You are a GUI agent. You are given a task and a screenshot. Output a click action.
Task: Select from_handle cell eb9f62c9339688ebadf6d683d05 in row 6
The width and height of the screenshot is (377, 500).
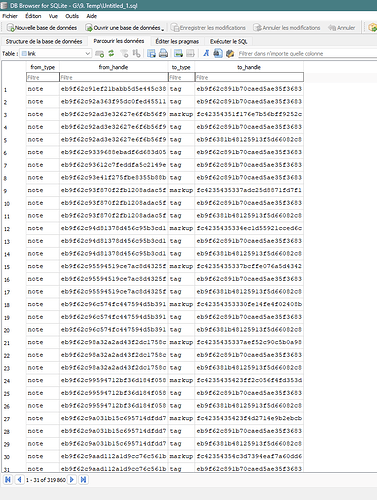[x=114, y=152]
